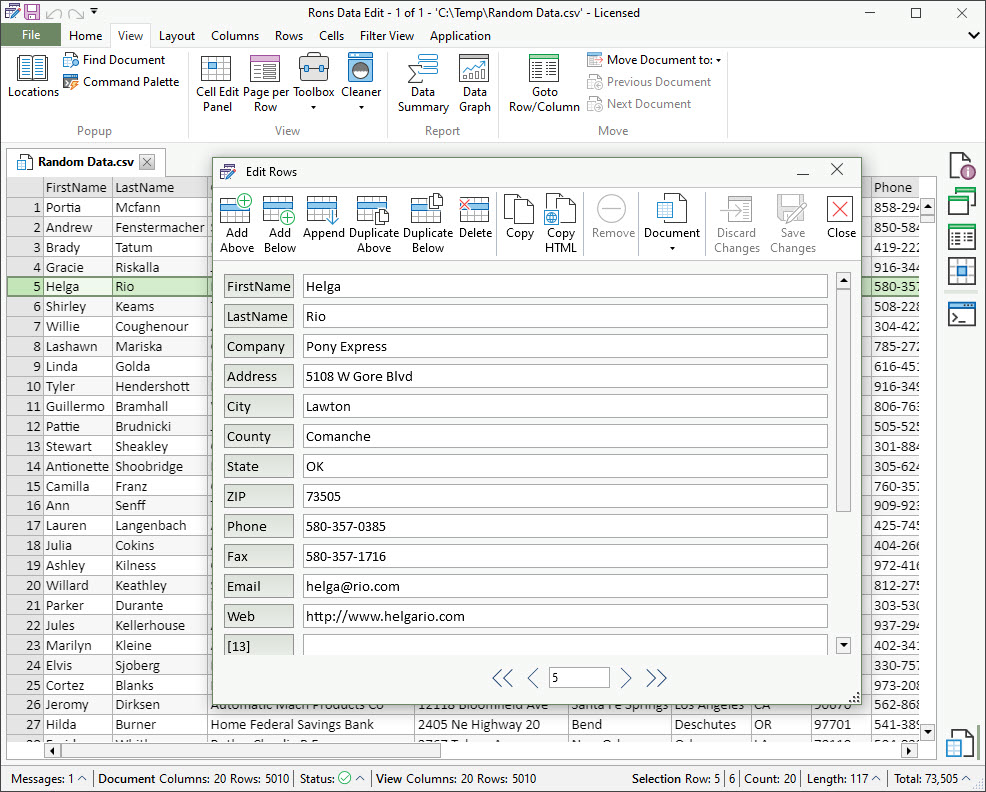Viewport: 986px width, 792px height.
Task: Switch to the Columns ribbon tab
Action: click(x=235, y=36)
